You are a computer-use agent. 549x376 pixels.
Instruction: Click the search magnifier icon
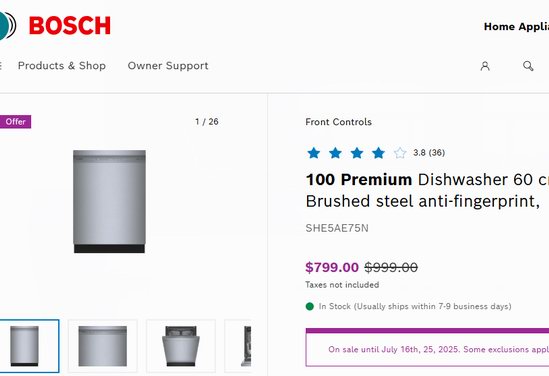[x=528, y=66]
